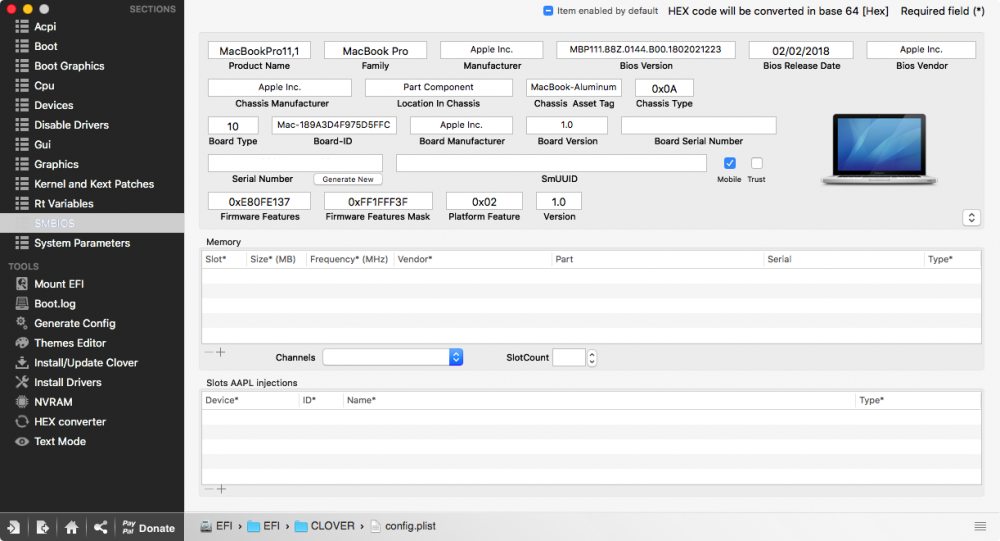This screenshot has height=541, width=1000.
Task: Click the Firmware Features Mask field
Action: 378,201
